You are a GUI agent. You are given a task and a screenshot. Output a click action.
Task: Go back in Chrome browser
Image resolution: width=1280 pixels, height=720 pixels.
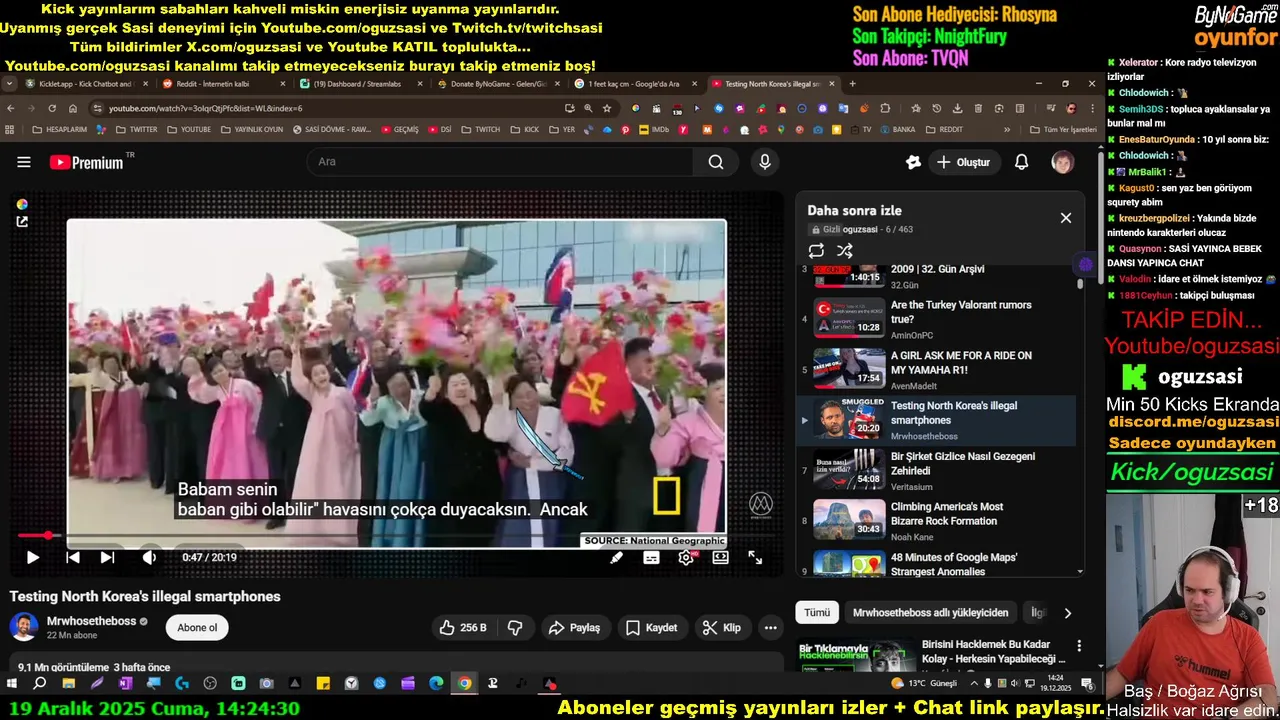coord(10,108)
